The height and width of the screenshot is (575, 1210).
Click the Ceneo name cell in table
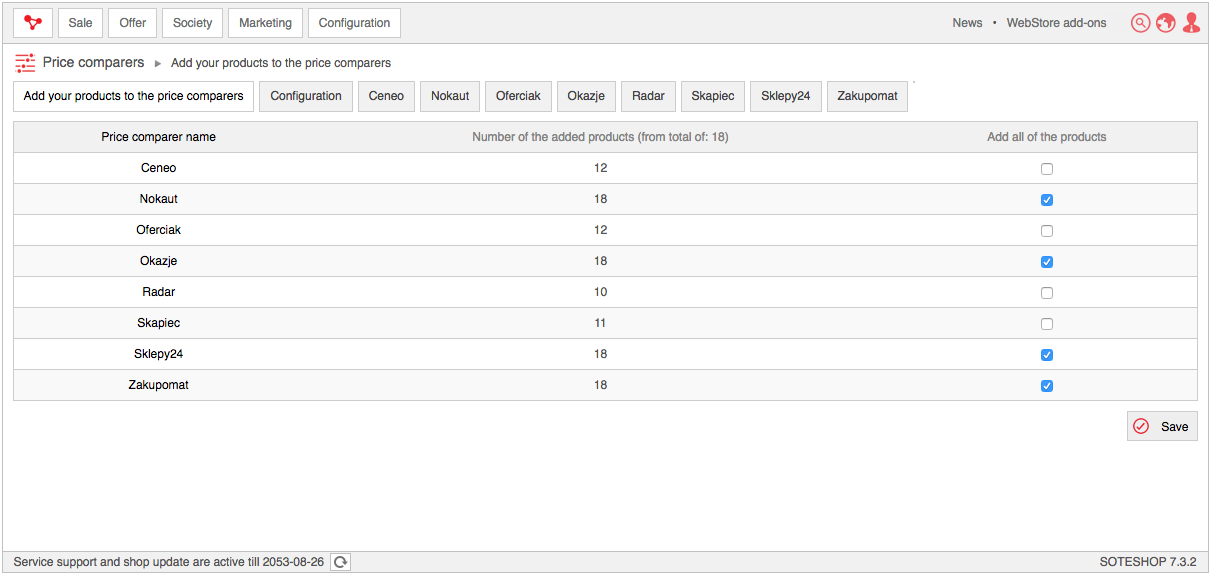(158, 168)
